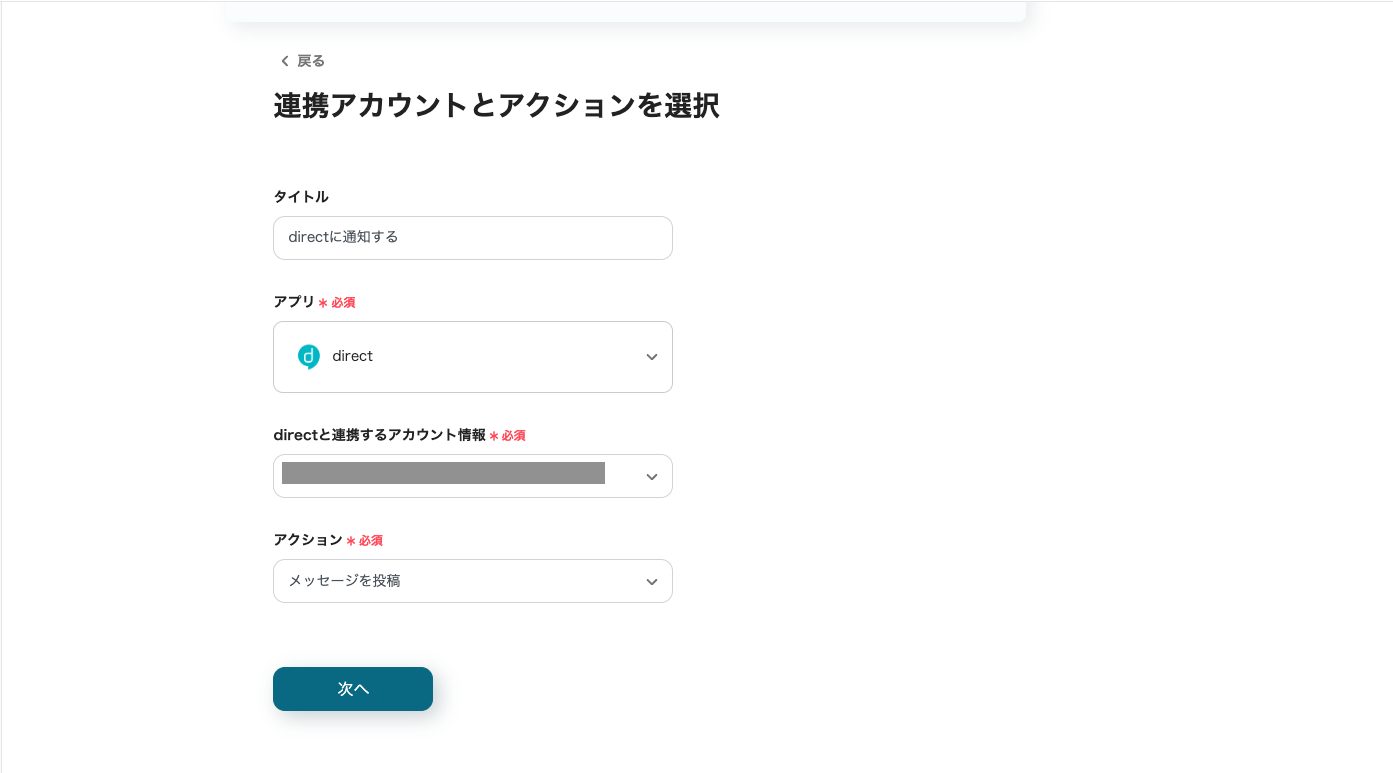This screenshot has width=1393, height=773.
Task: Click the directと連携するアカウント情報 label
Action: coord(379,435)
